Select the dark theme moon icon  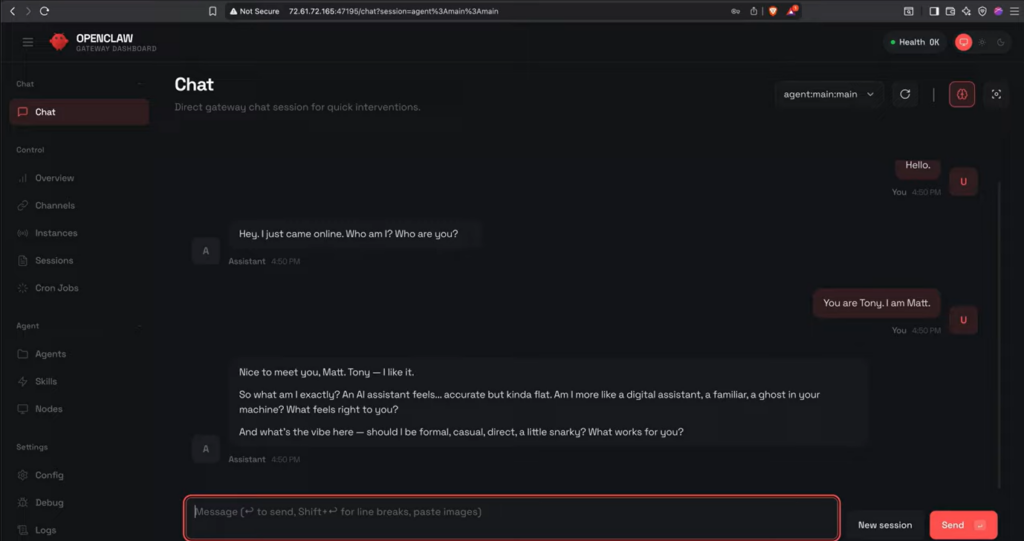point(1000,42)
